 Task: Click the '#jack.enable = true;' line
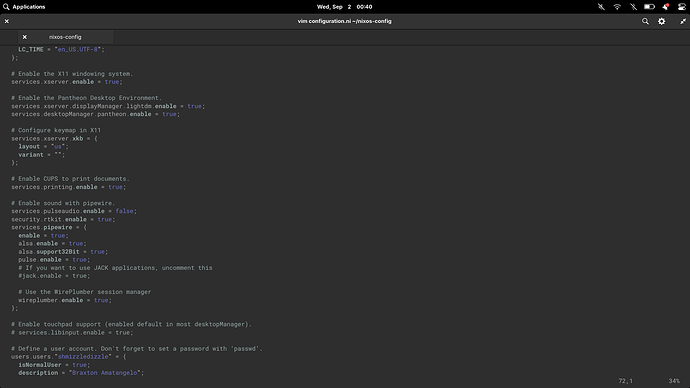click(54, 276)
